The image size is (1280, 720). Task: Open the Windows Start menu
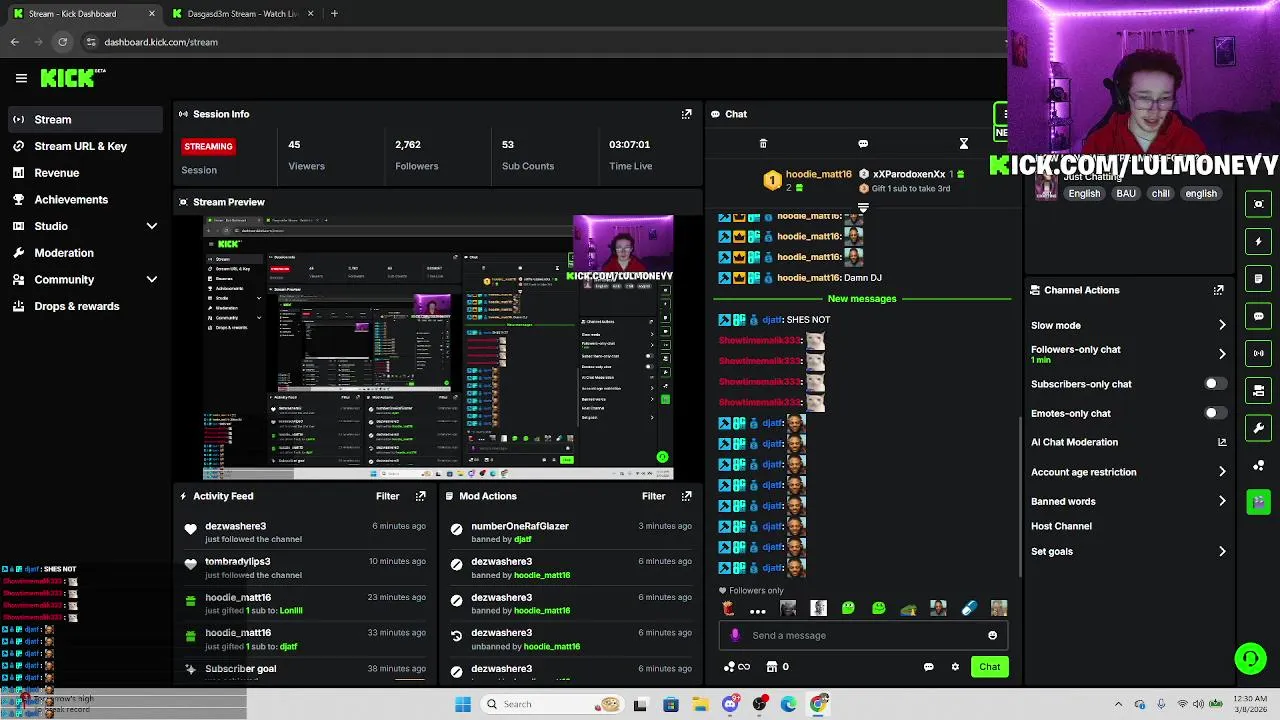click(463, 704)
